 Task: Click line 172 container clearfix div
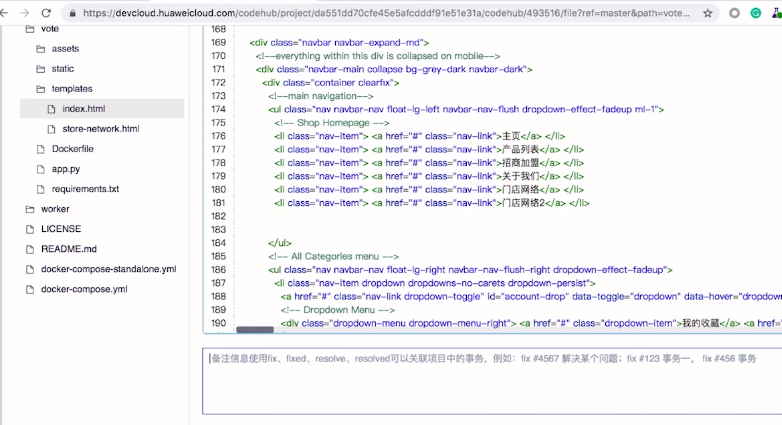pyautogui.click(x=331, y=83)
